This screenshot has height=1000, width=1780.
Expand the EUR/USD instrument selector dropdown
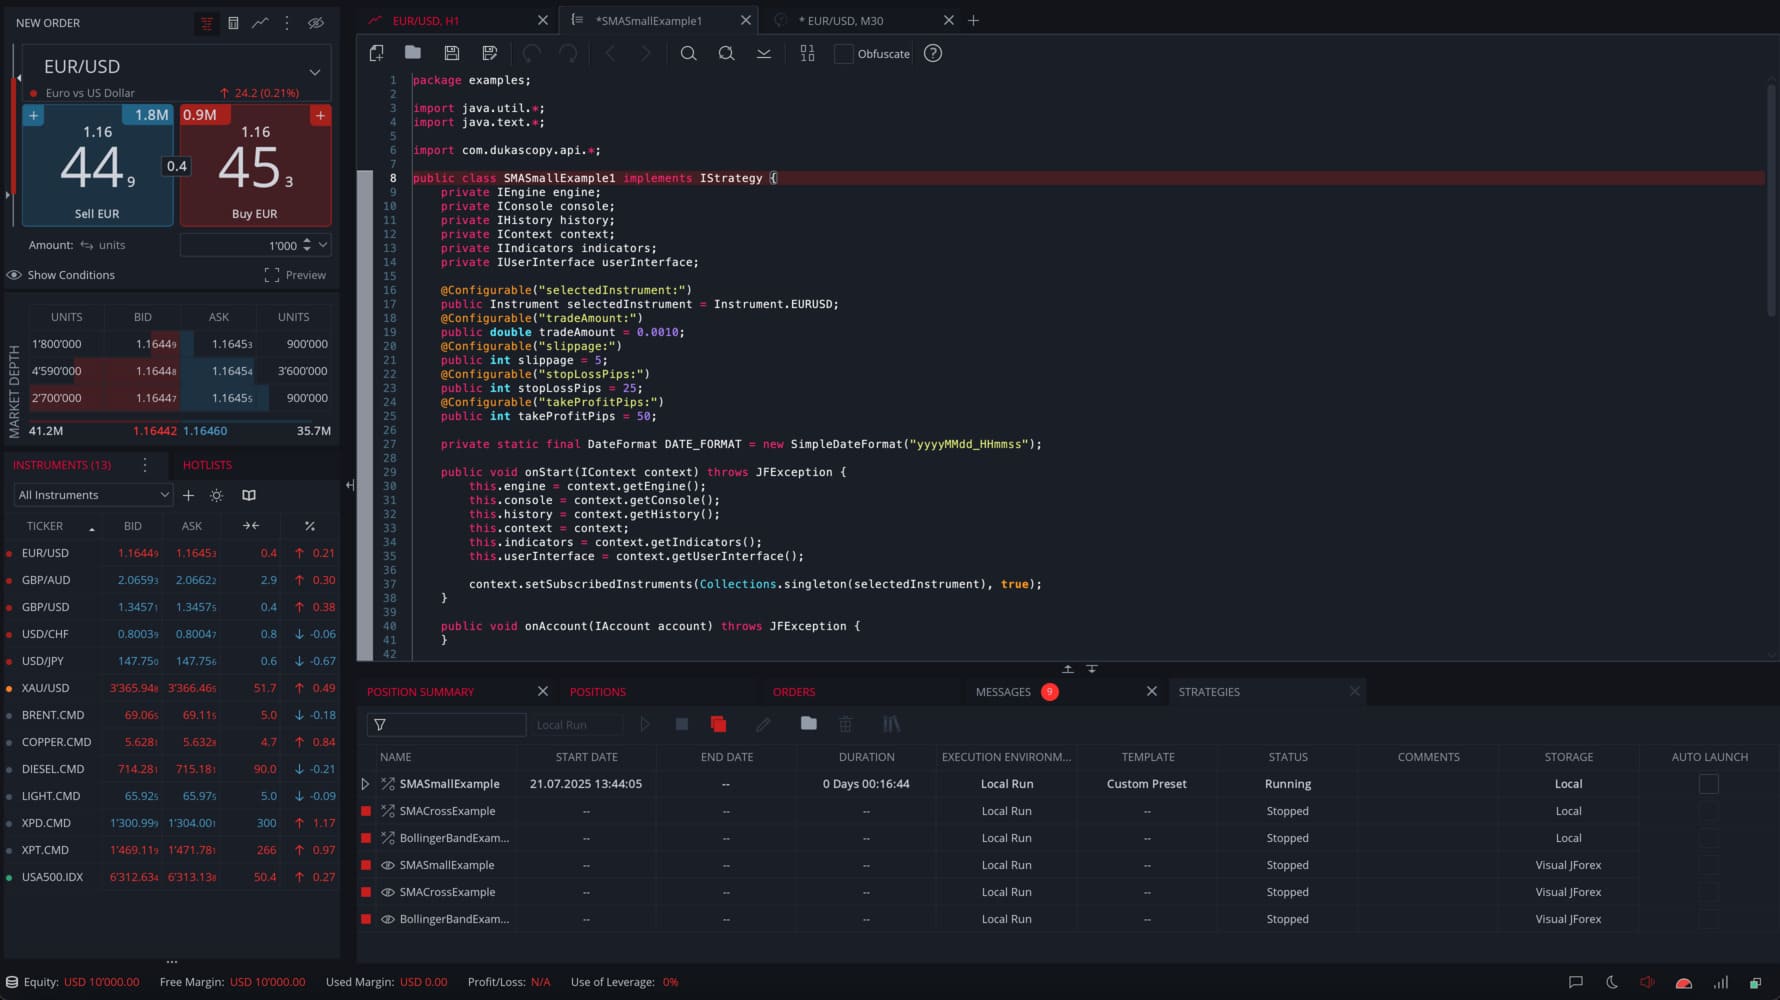[x=314, y=72]
